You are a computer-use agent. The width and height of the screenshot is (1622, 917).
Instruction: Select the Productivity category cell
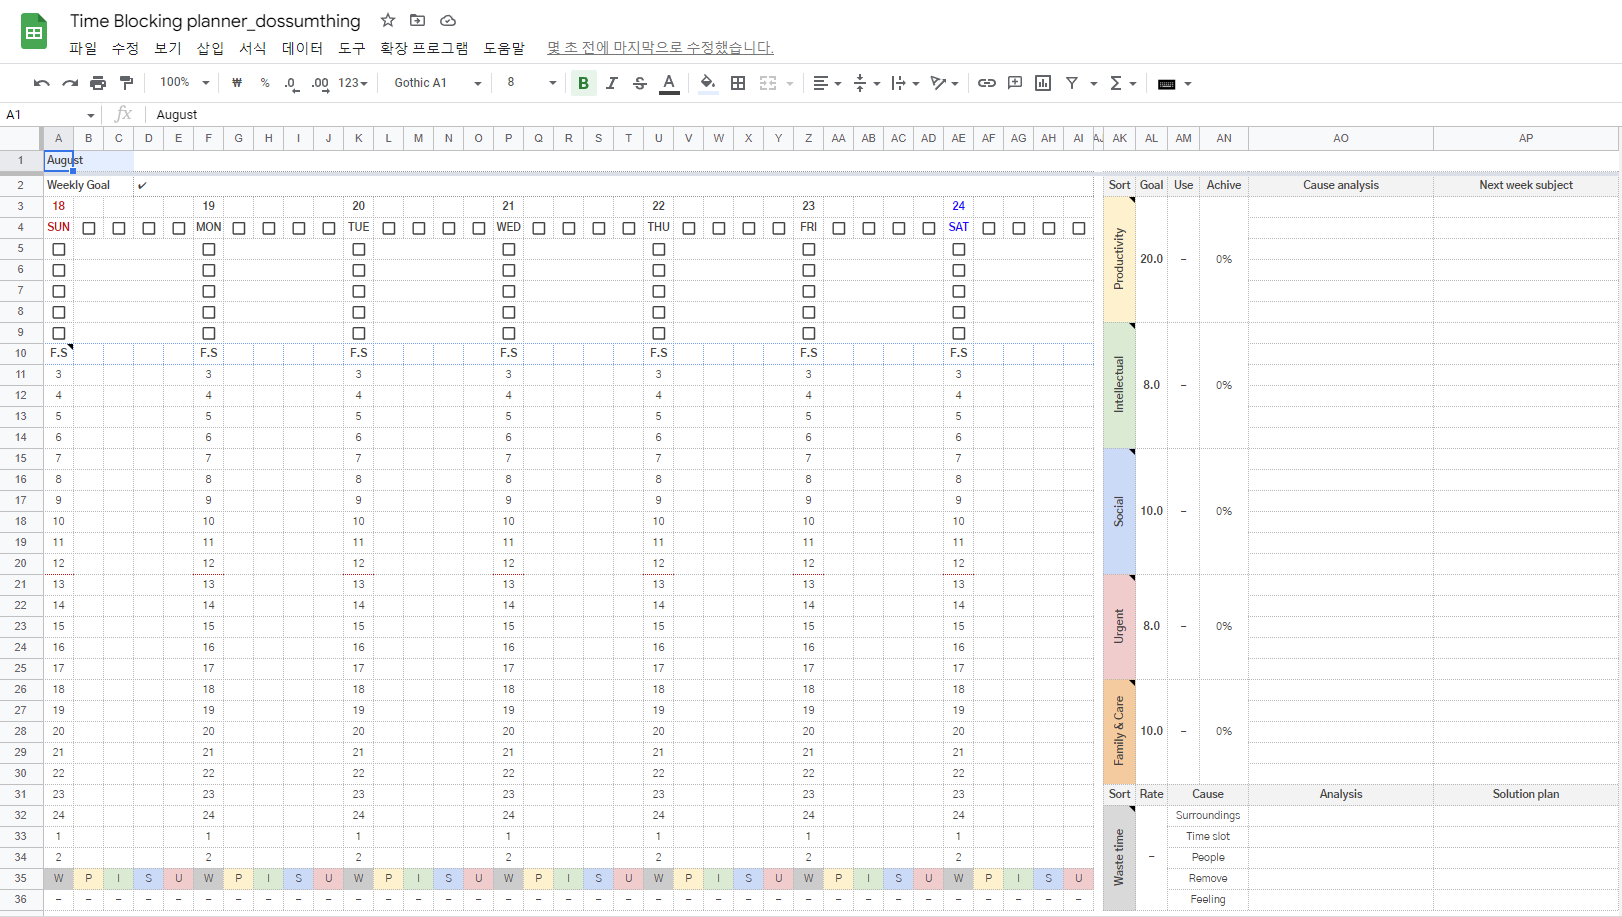click(1119, 259)
